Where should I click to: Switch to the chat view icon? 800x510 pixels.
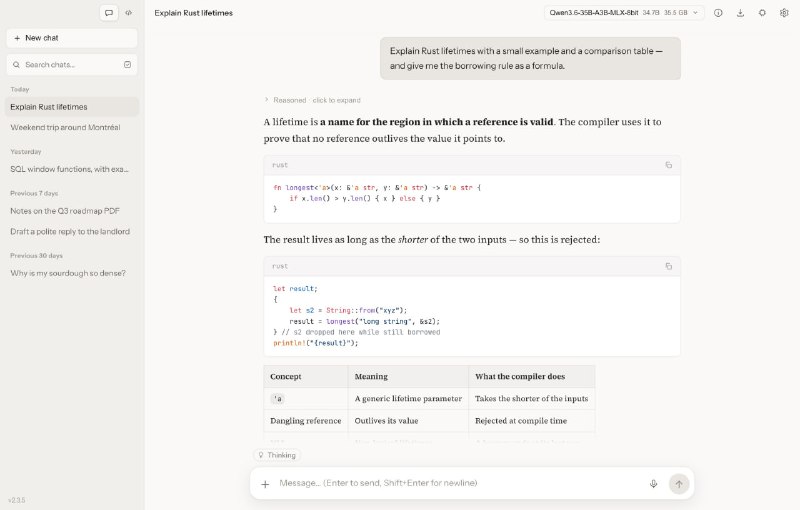pos(109,13)
